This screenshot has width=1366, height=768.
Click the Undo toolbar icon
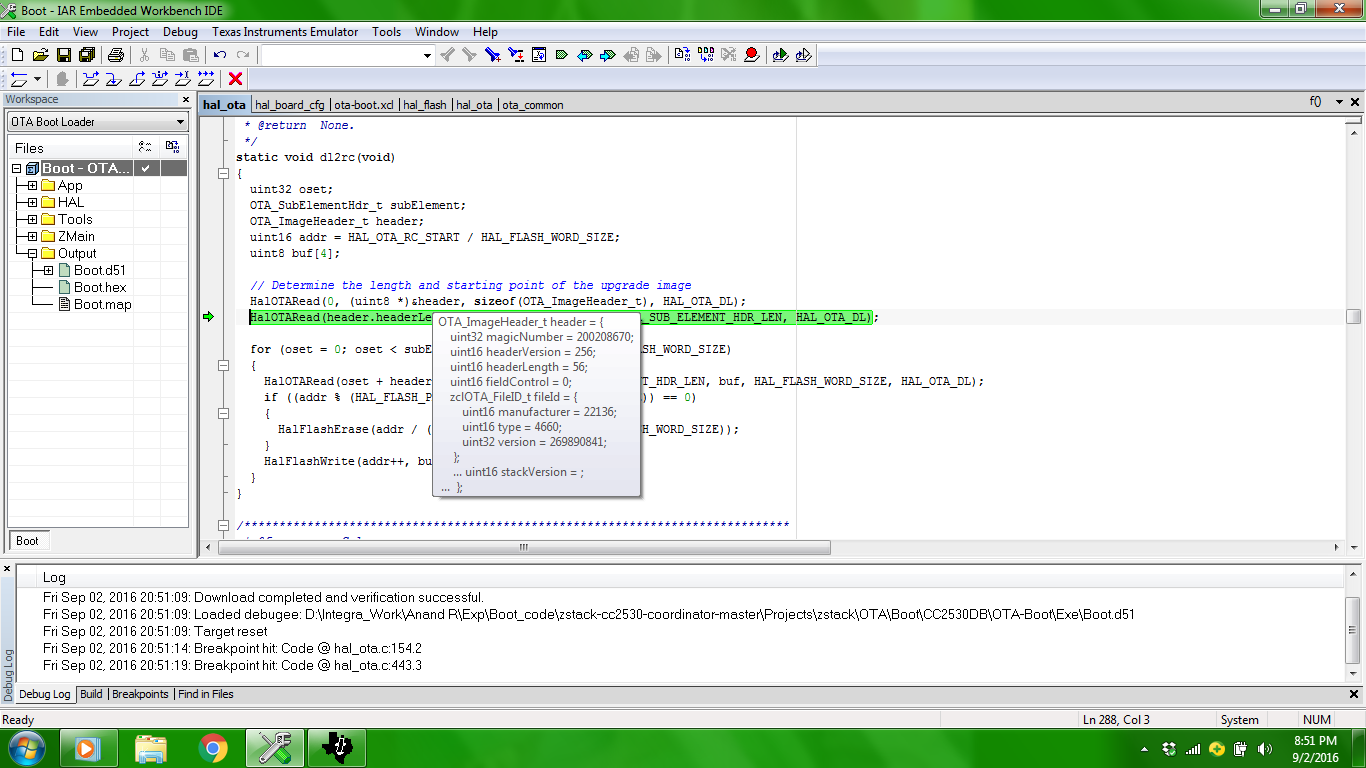pos(220,55)
